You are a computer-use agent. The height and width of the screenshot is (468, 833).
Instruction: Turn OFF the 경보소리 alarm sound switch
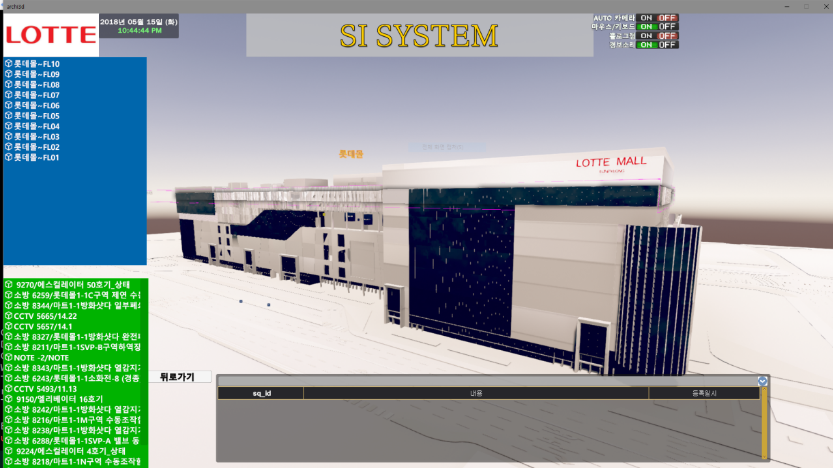(x=667, y=45)
